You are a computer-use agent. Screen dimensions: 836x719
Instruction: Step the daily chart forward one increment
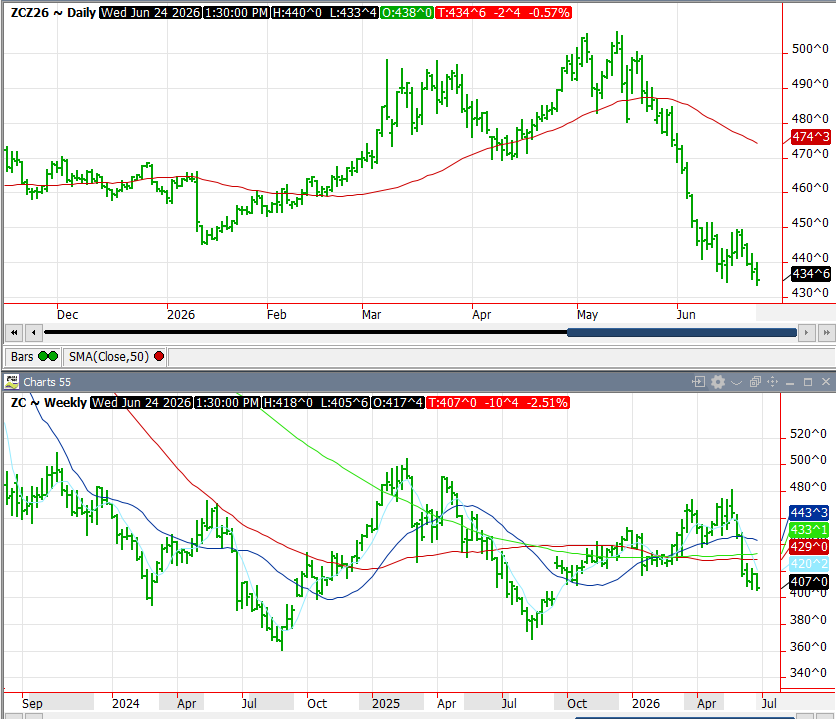tap(806, 333)
